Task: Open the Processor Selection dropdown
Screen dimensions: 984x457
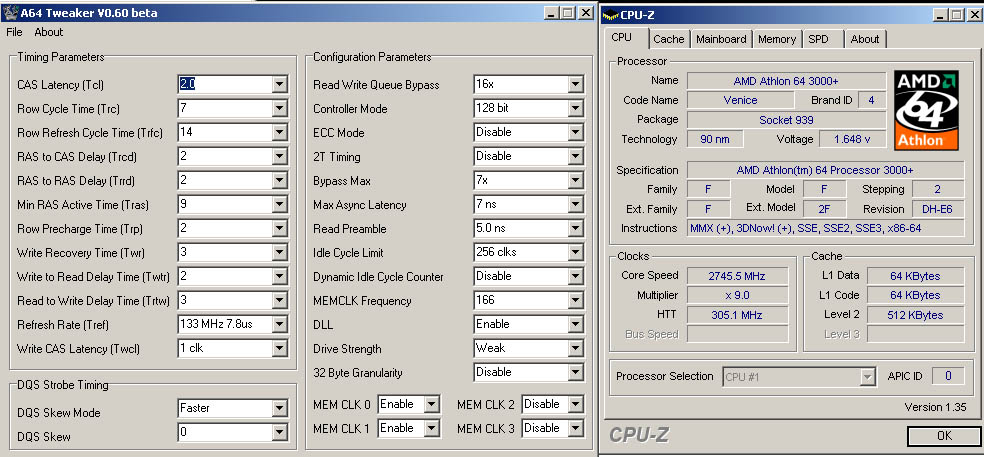Action: tap(867, 377)
